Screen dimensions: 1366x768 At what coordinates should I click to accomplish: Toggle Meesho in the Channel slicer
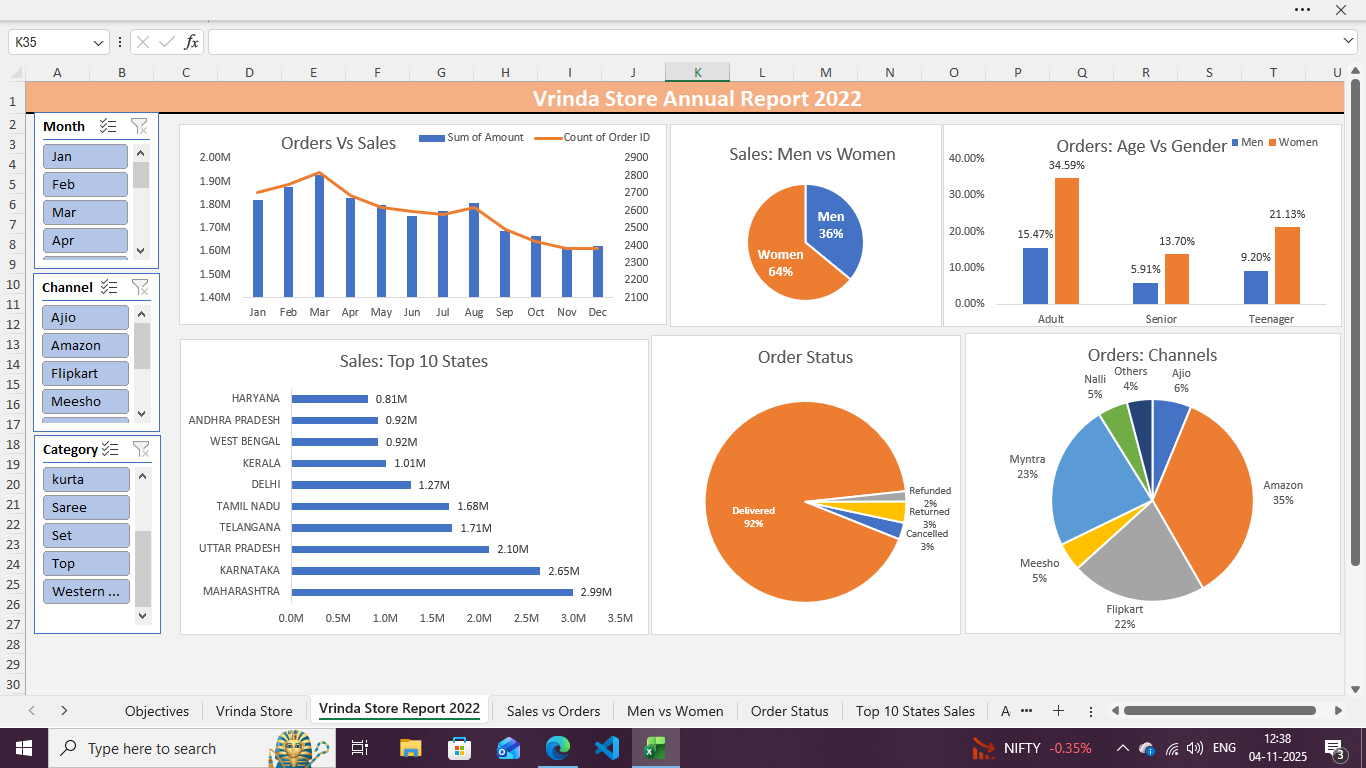pos(85,401)
